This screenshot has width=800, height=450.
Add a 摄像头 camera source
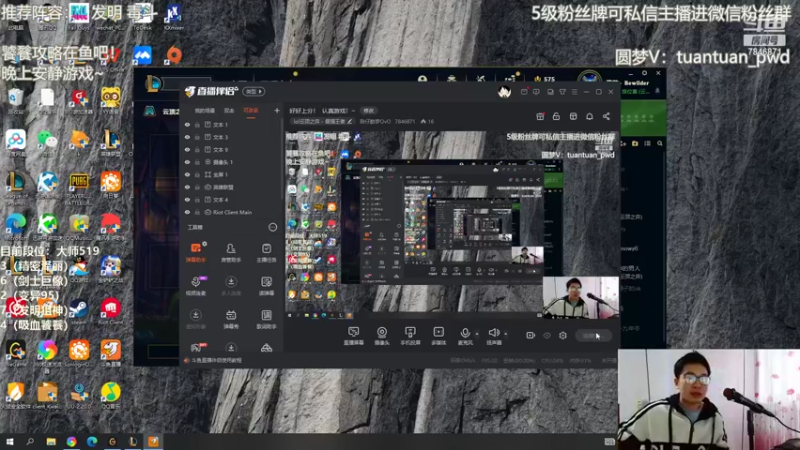click(382, 336)
